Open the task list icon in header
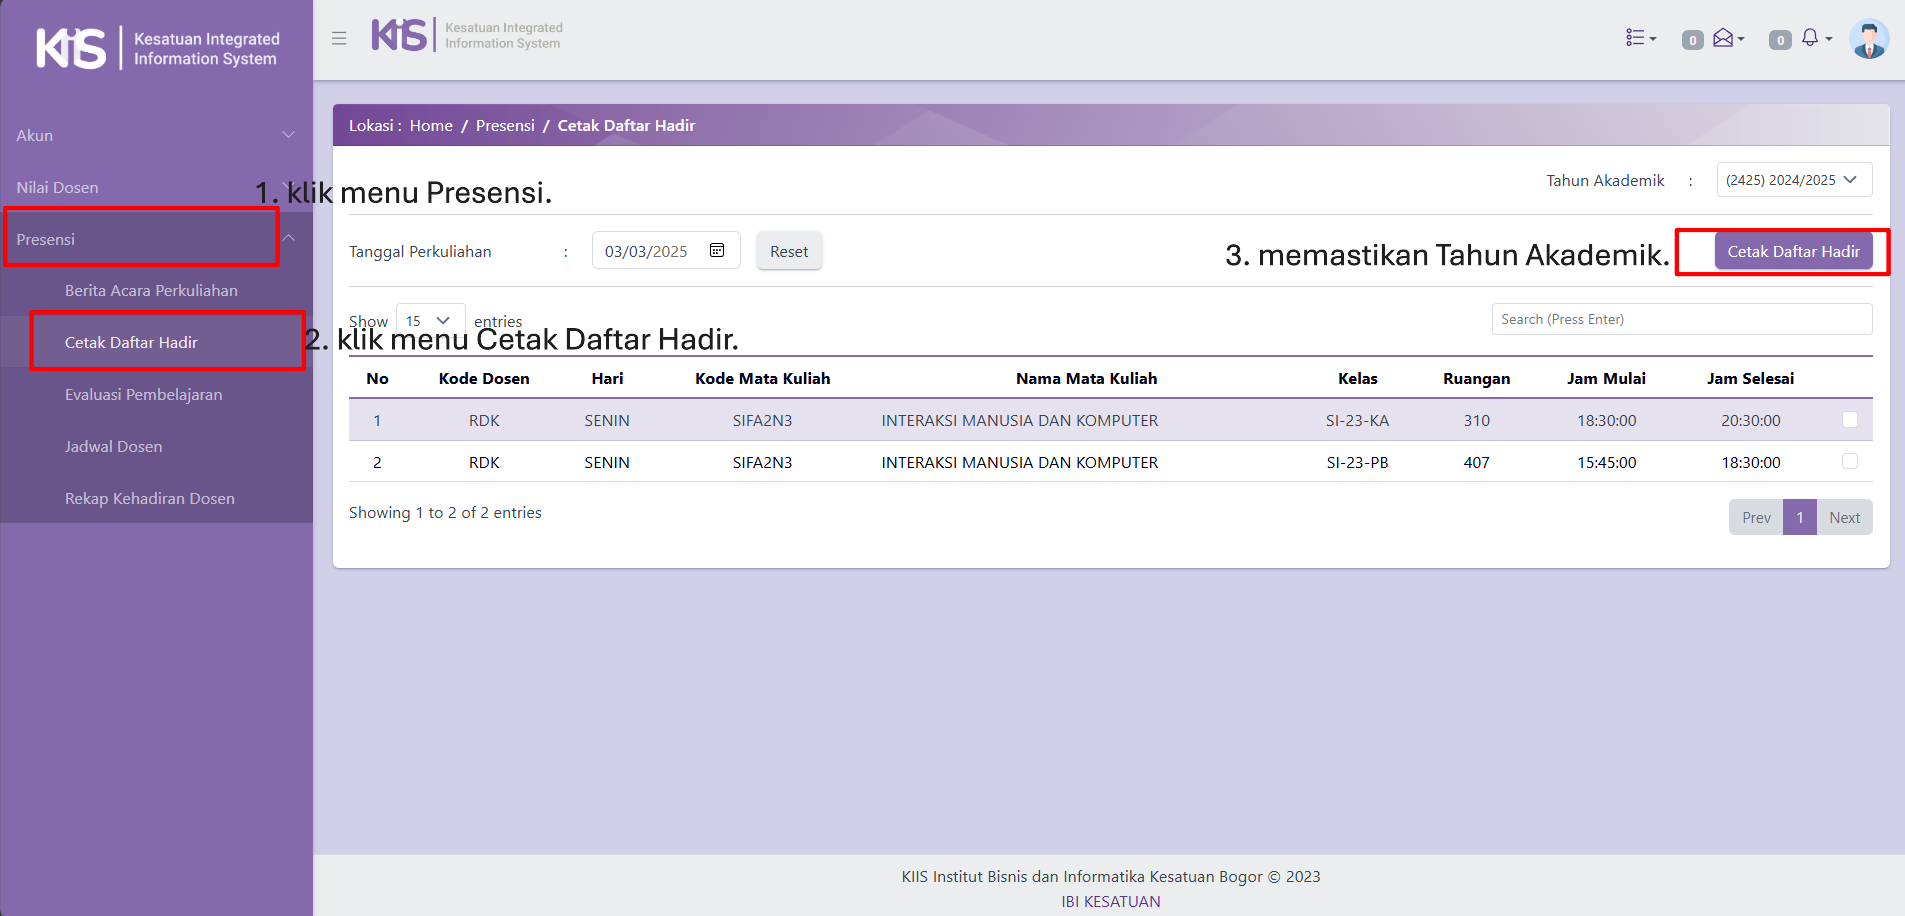Screen dimensions: 1905x916 point(1639,38)
